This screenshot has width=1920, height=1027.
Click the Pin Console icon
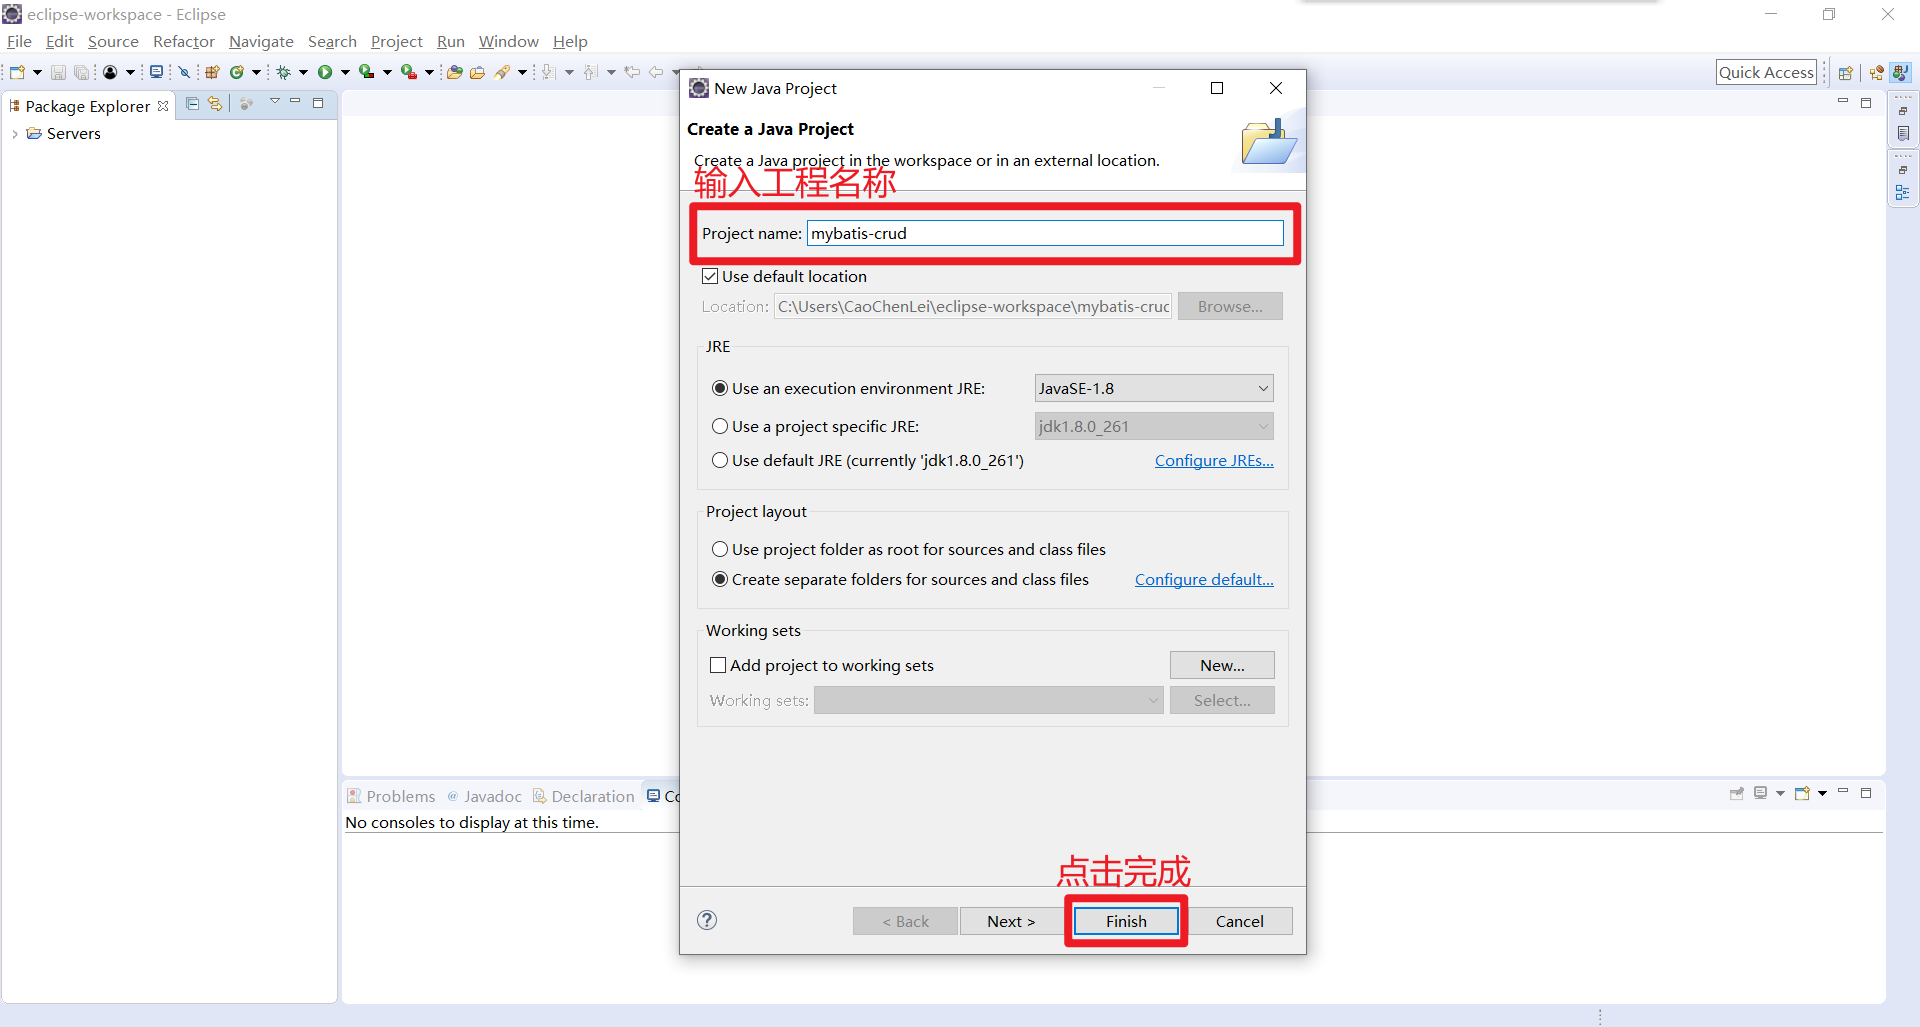point(1737,793)
